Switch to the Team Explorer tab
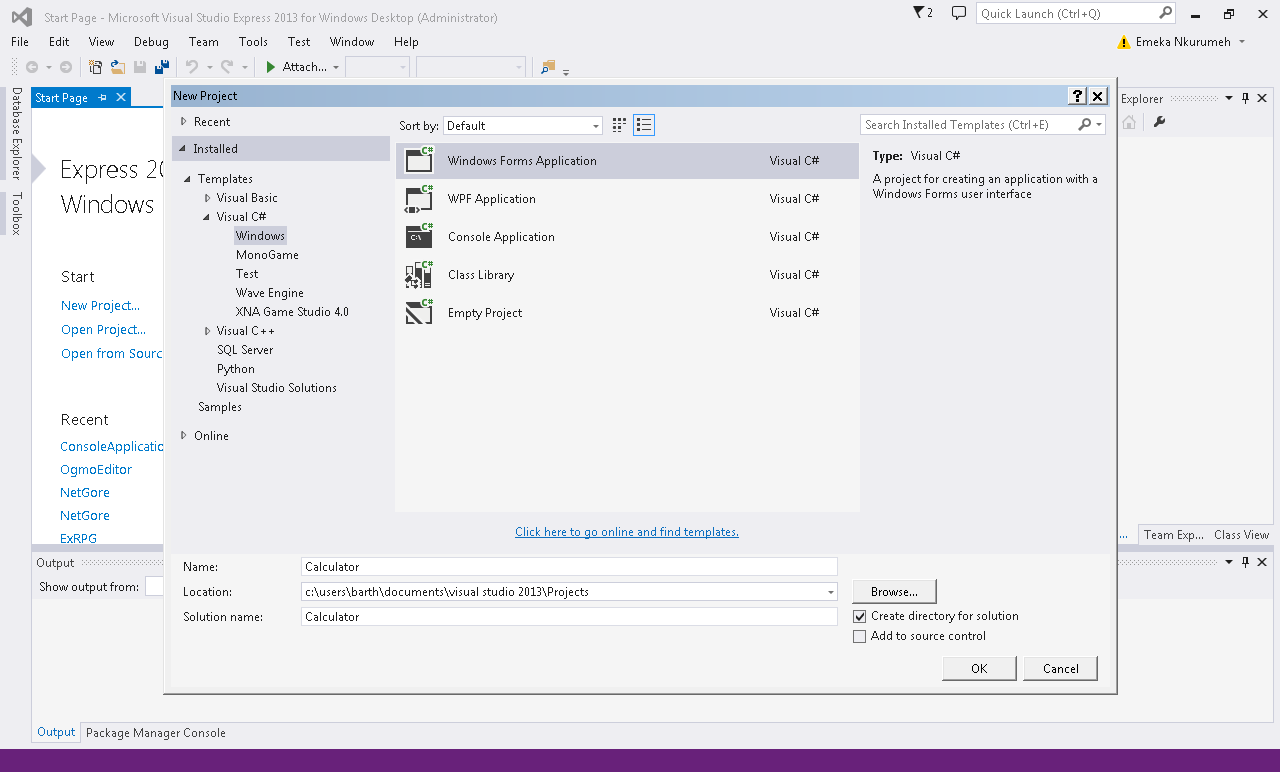1280x772 pixels. (x=1174, y=535)
